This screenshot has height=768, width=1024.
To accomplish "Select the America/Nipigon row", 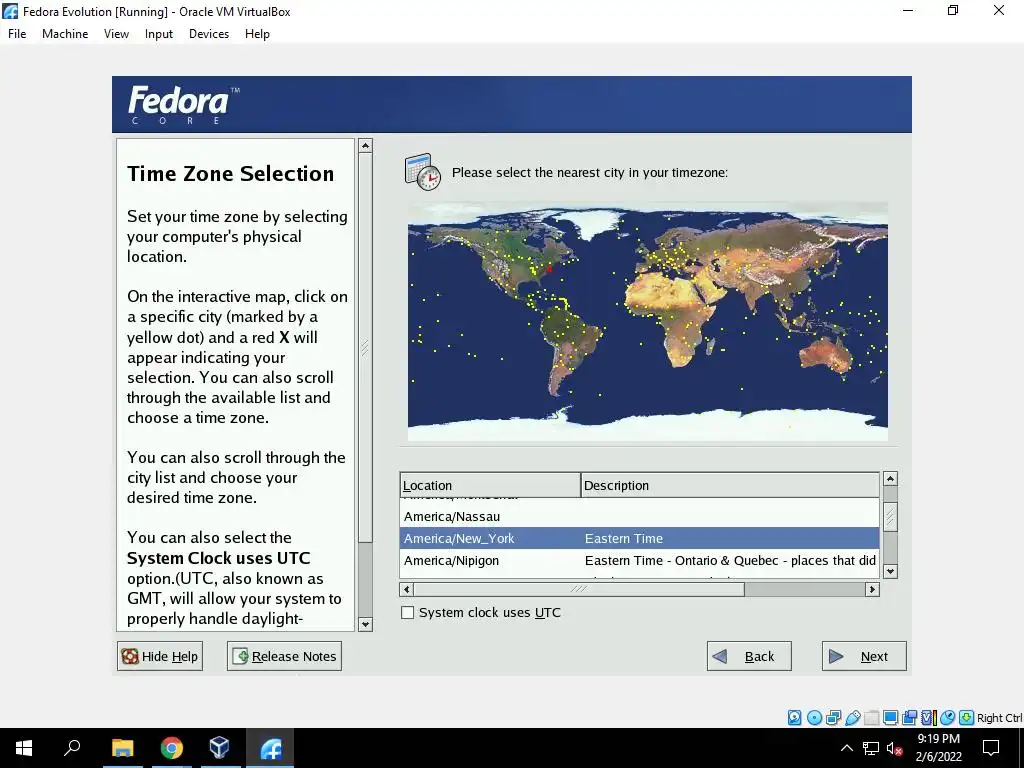I will tap(639, 561).
